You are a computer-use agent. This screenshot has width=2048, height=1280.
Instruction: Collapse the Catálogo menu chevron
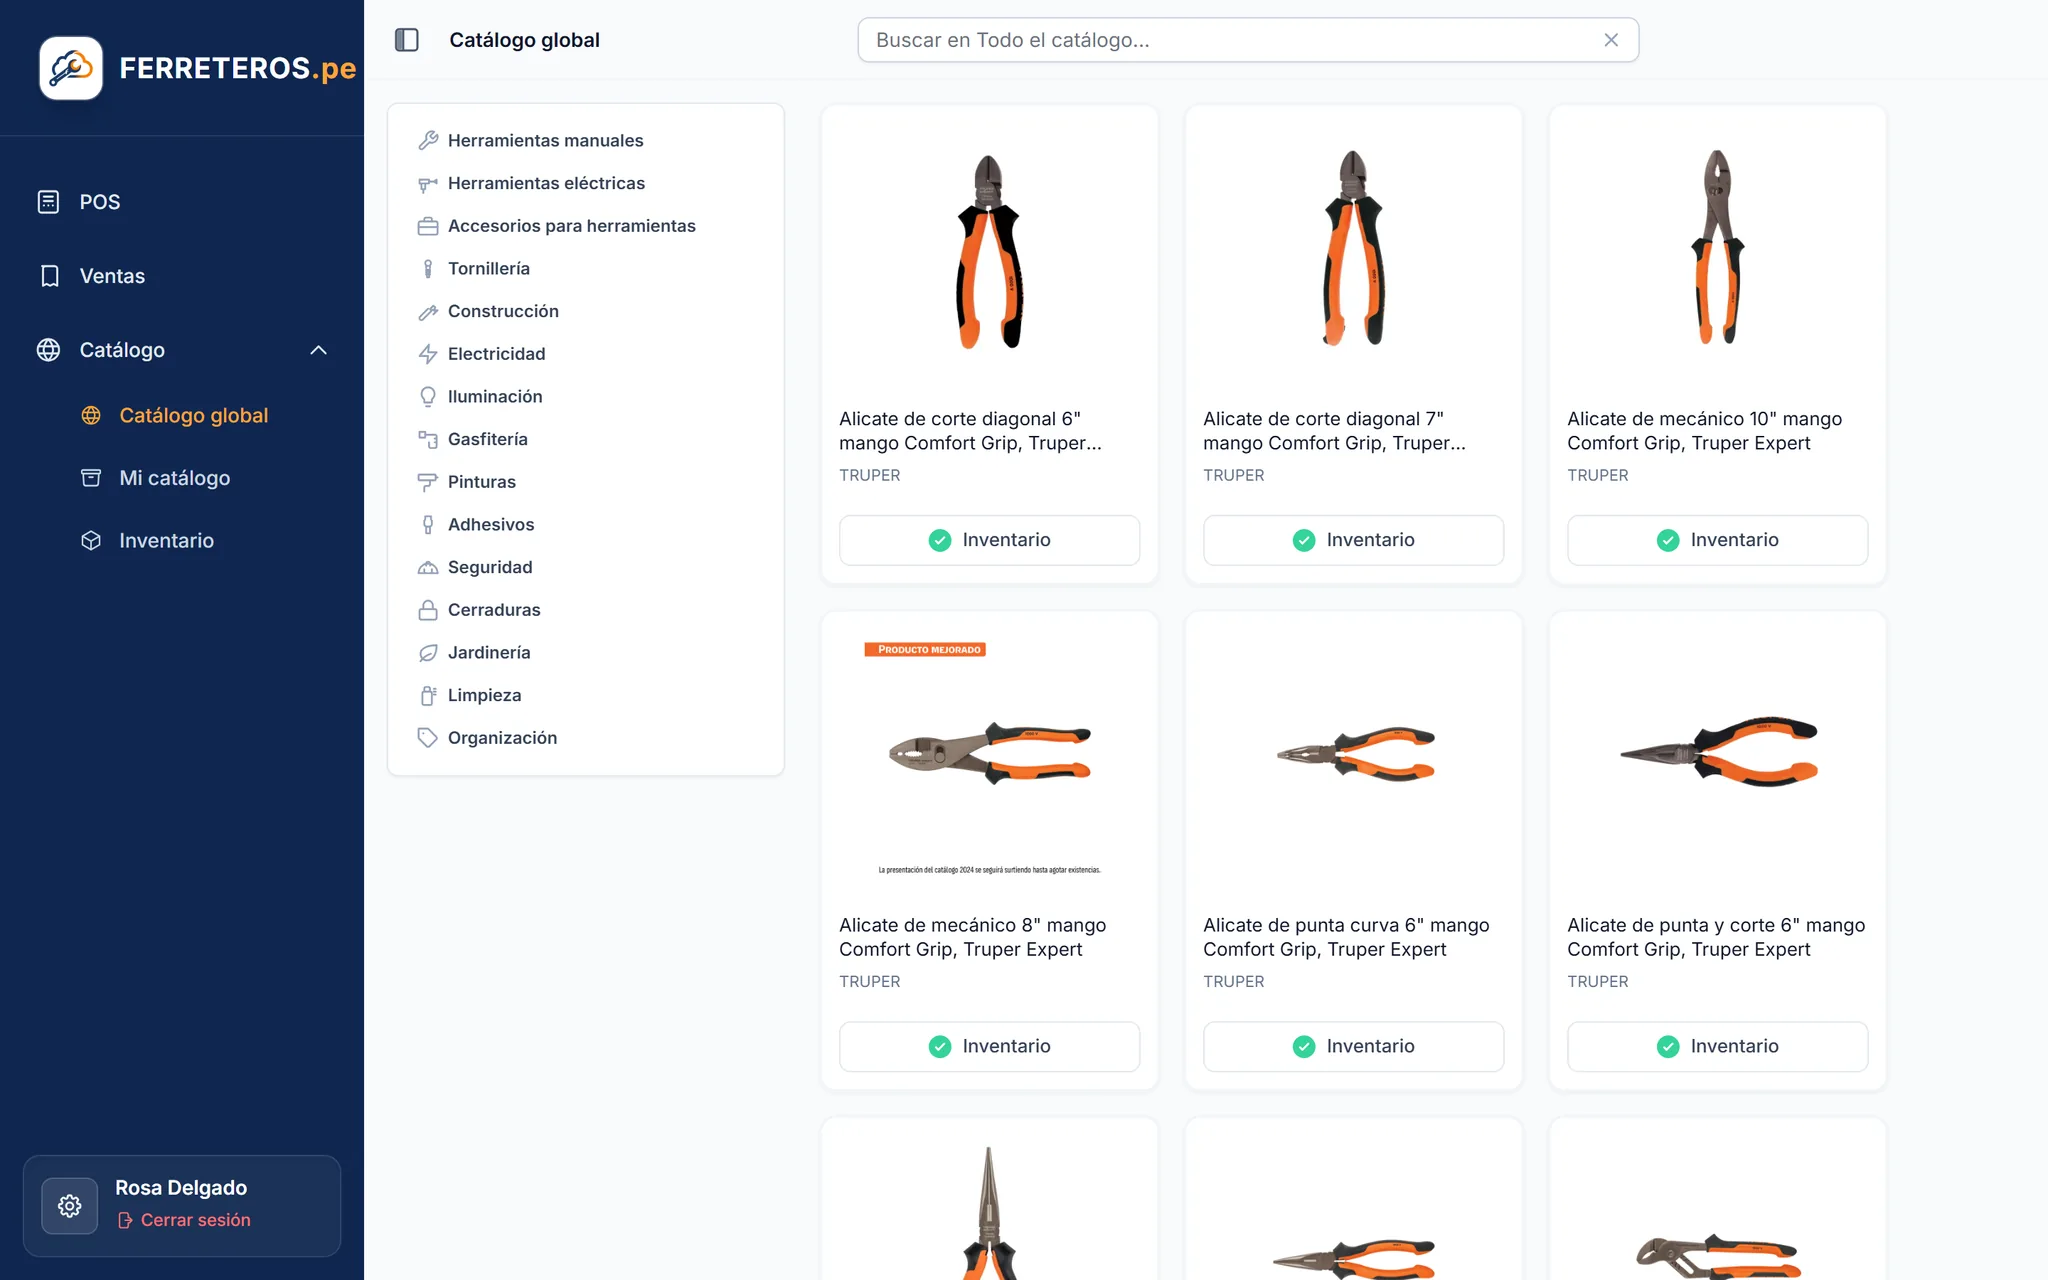[318, 350]
